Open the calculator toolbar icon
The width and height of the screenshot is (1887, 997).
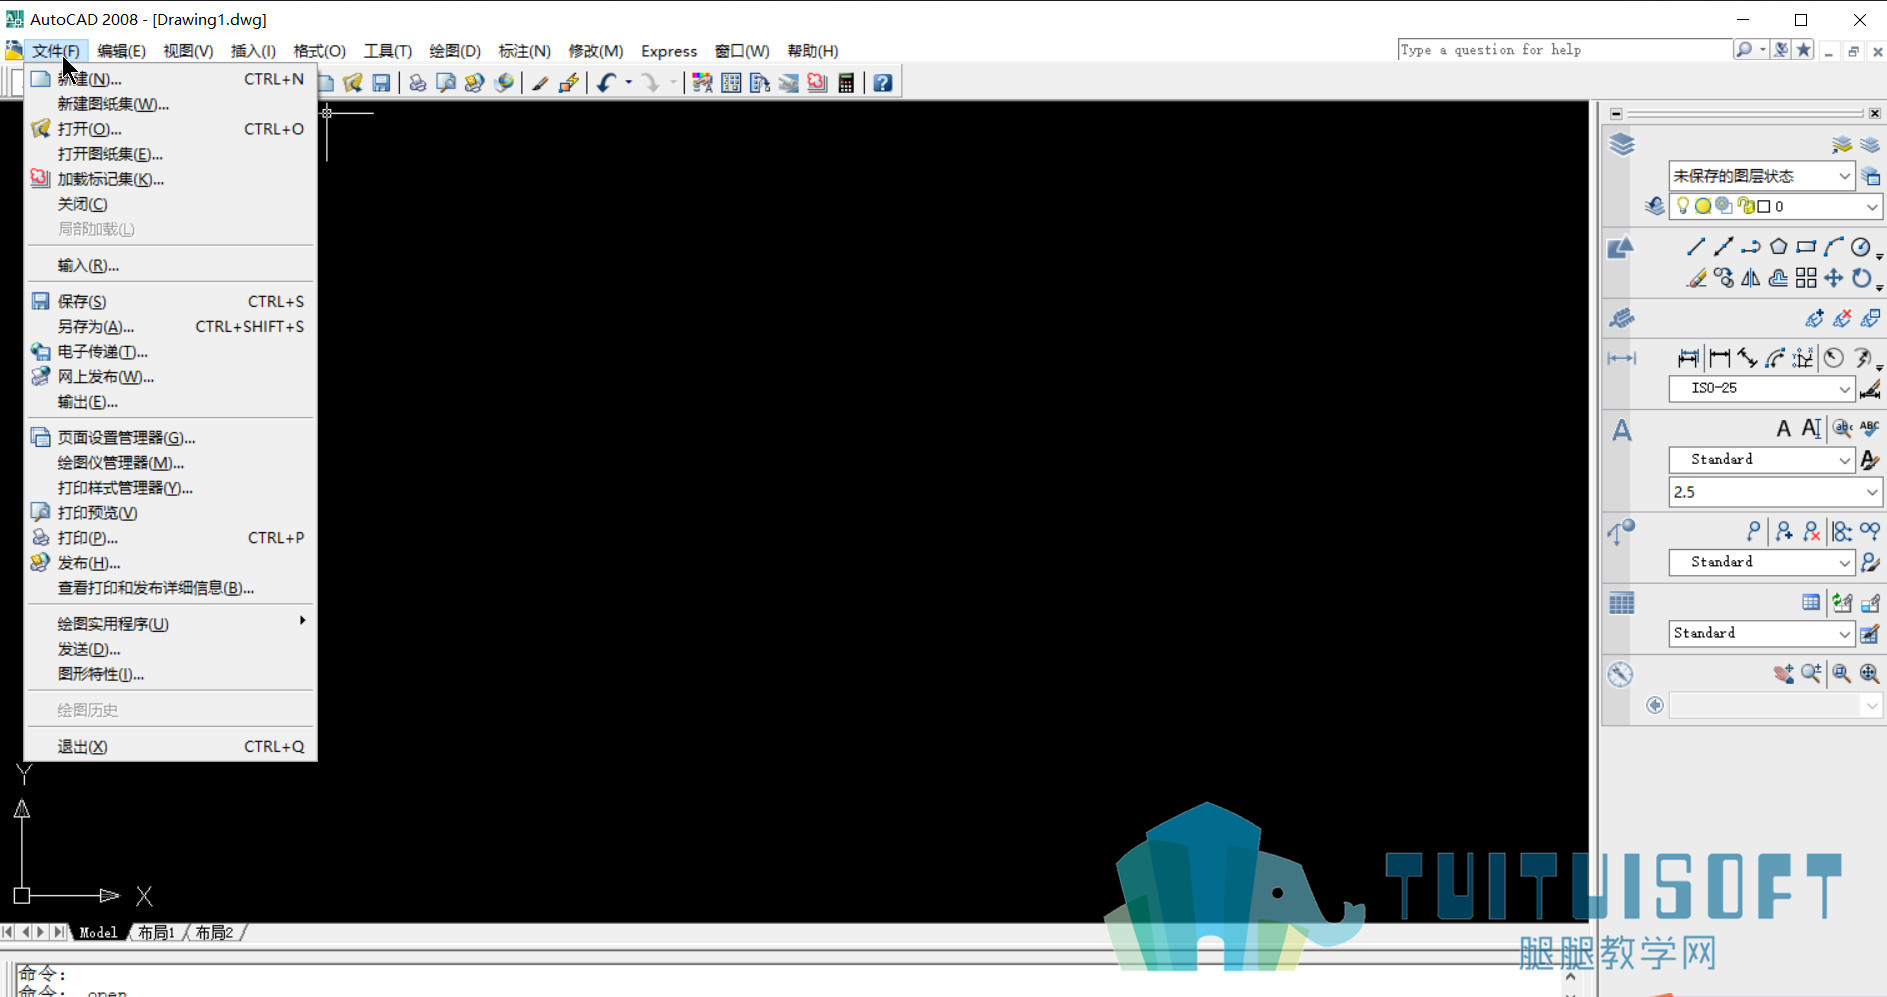(846, 83)
